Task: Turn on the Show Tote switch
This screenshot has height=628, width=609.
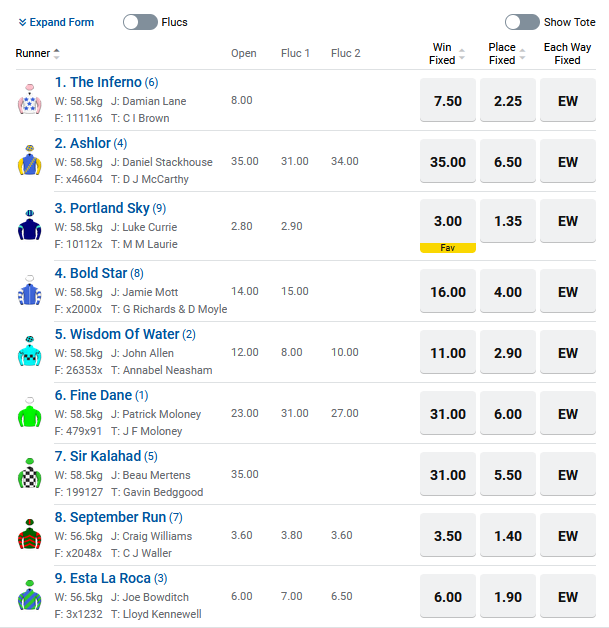Action: coord(522,22)
